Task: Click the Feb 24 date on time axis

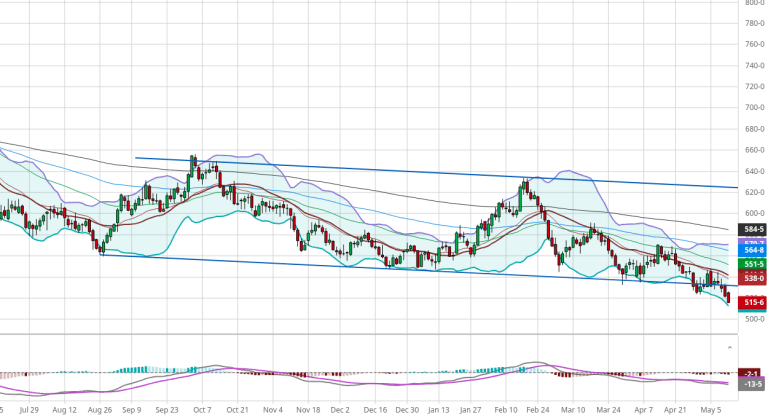Action: click(538, 409)
